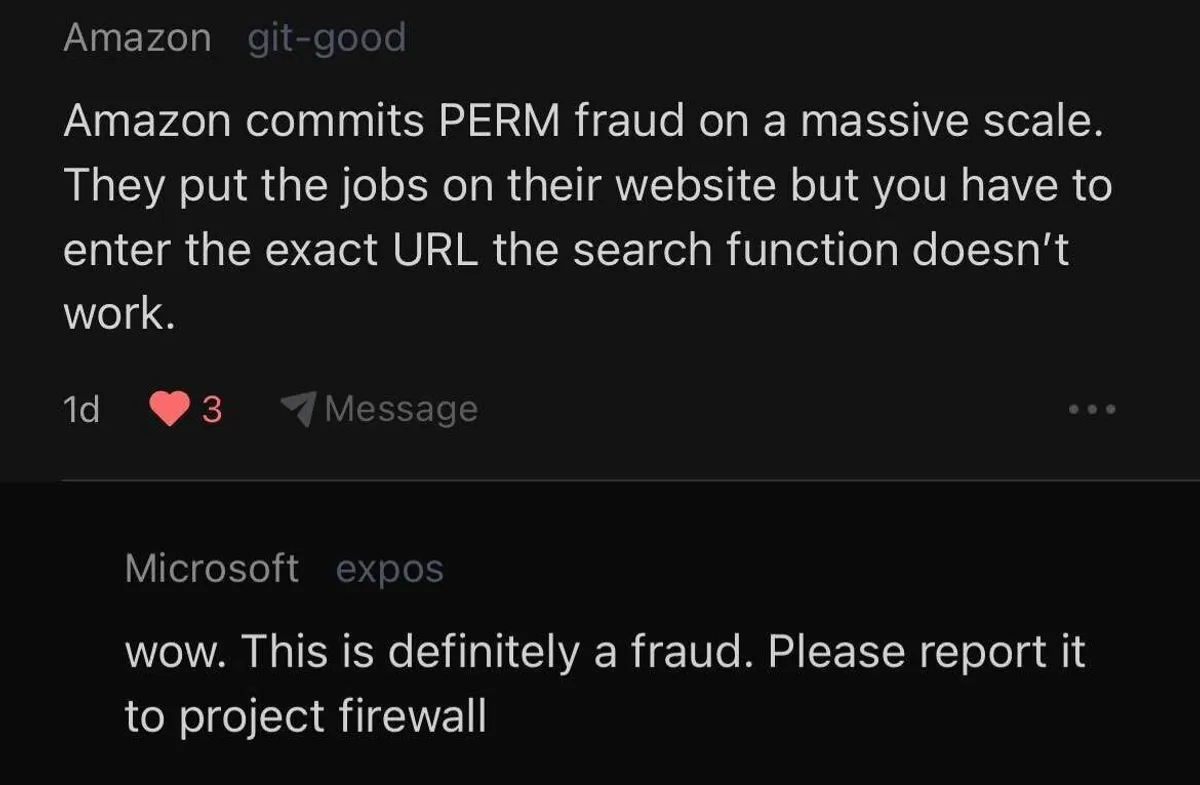Click the final word "work." of post
The image size is (1200, 785).
tap(119, 314)
